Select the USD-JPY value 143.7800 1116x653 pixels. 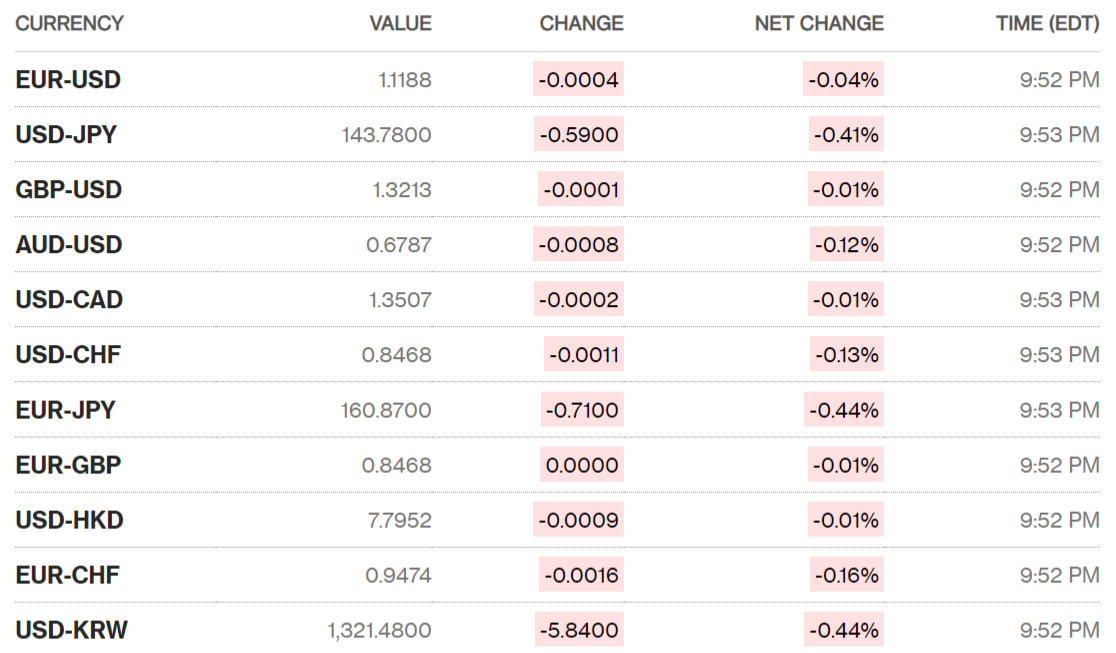click(x=386, y=135)
